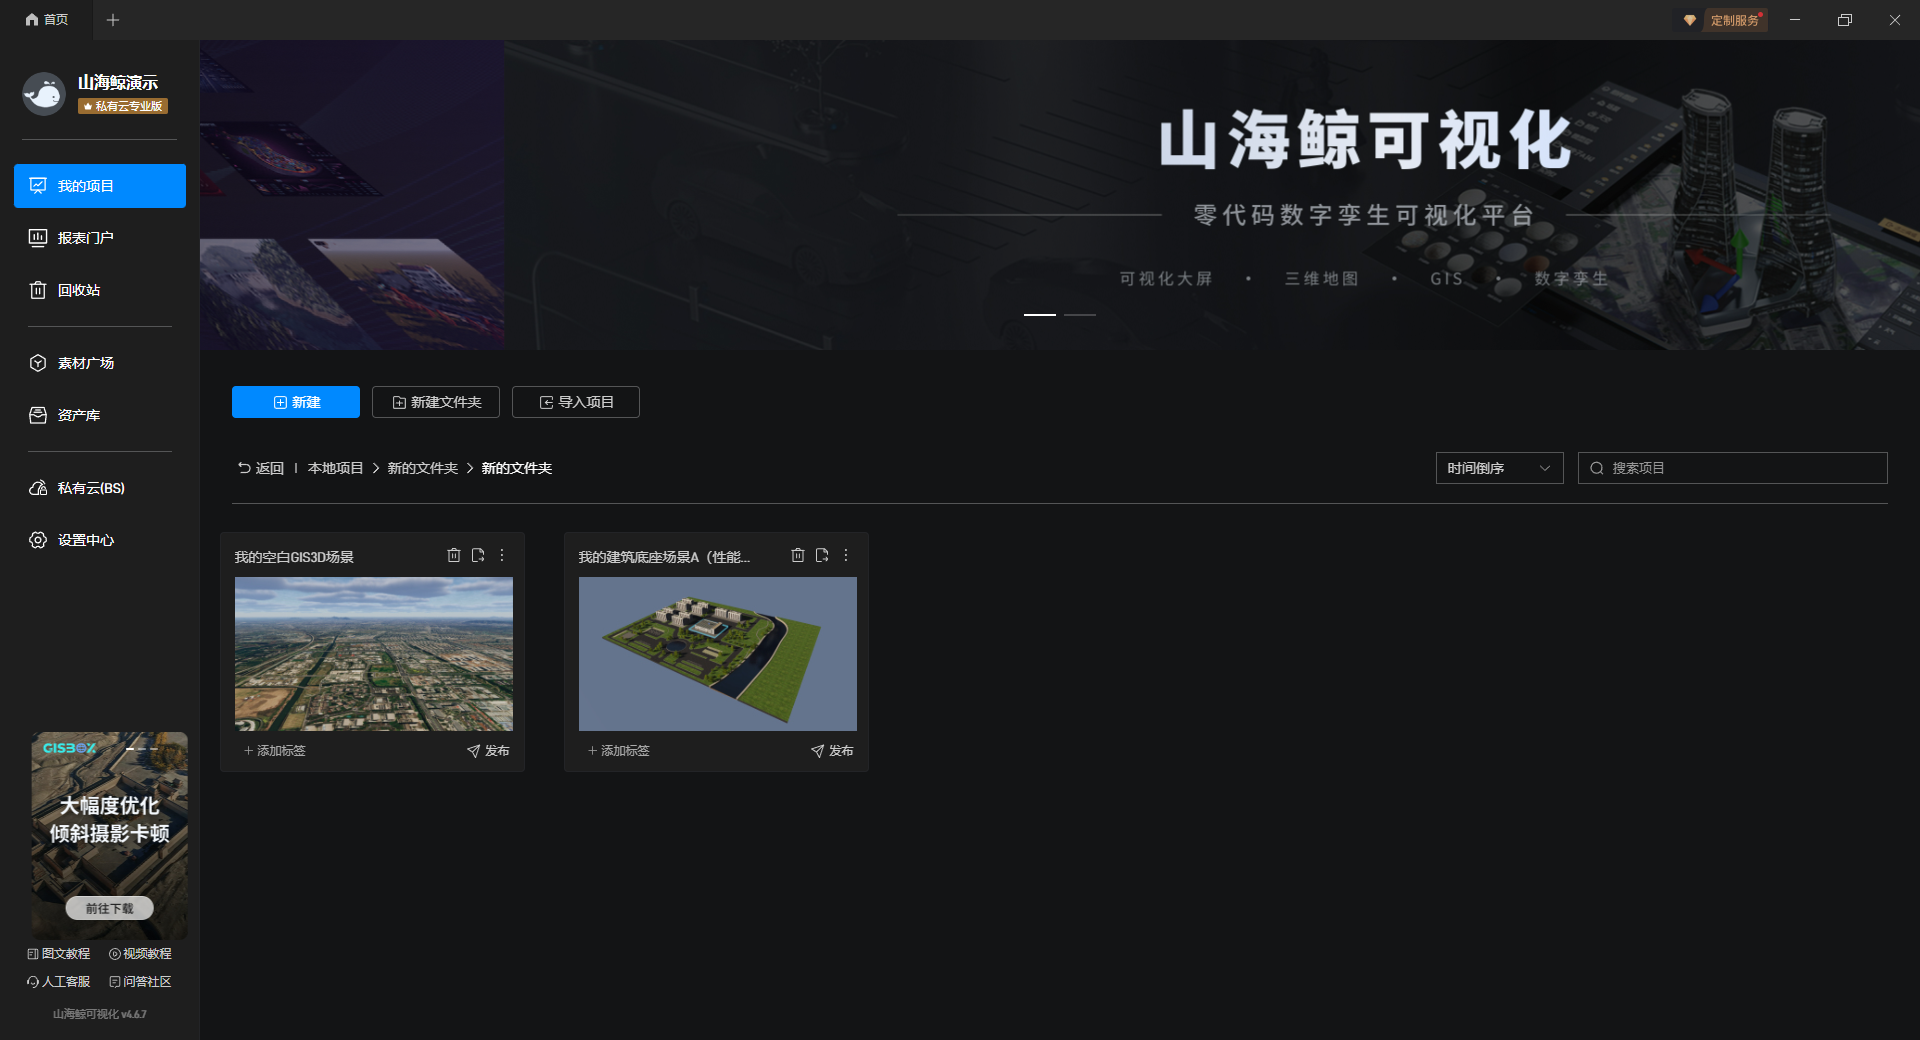Open 视频教程 link
The image size is (1920, 1040).
(x=140, y=954)
